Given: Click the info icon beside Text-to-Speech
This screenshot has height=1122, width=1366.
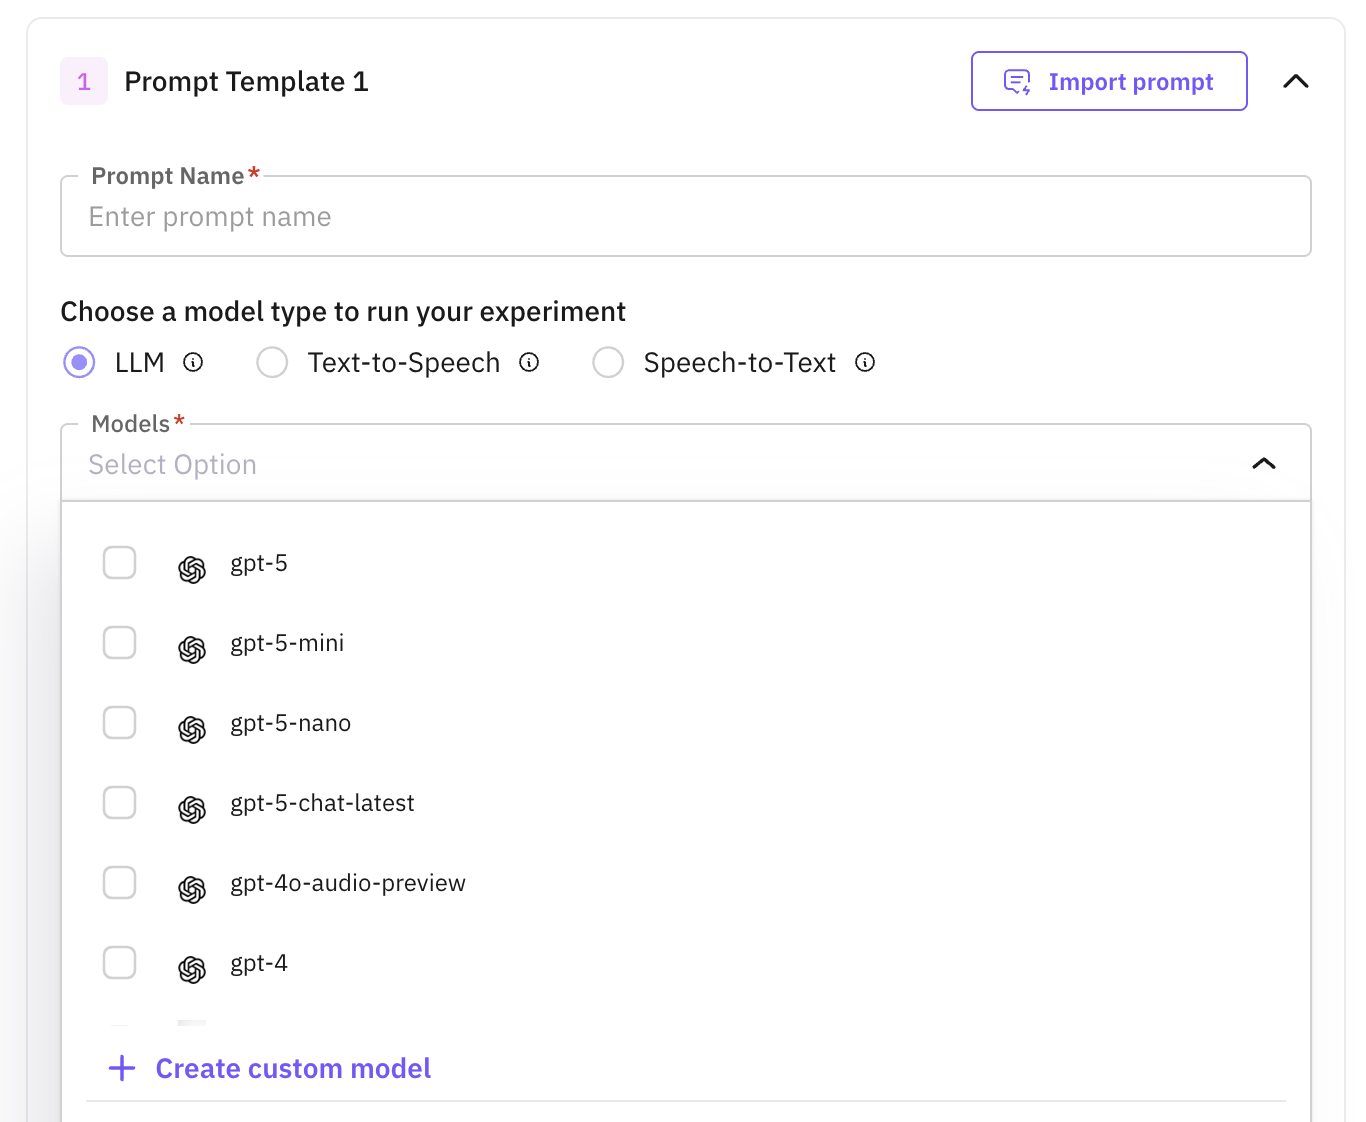Looking at the screenshot, I should tap(529, 362).
